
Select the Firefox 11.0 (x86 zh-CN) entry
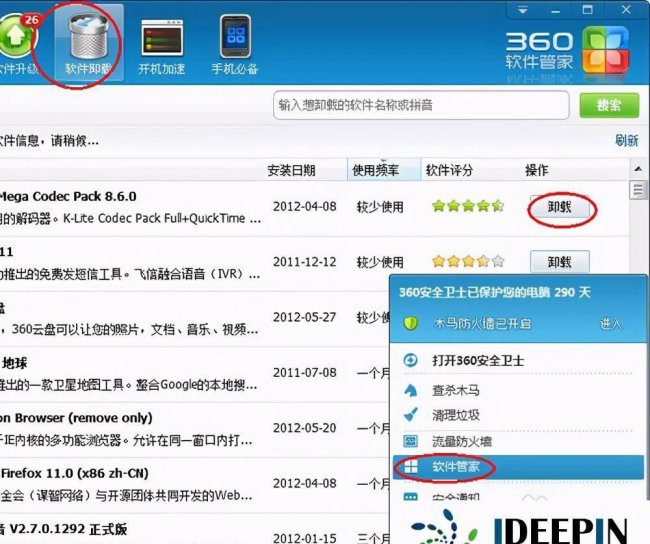[75, 473]
